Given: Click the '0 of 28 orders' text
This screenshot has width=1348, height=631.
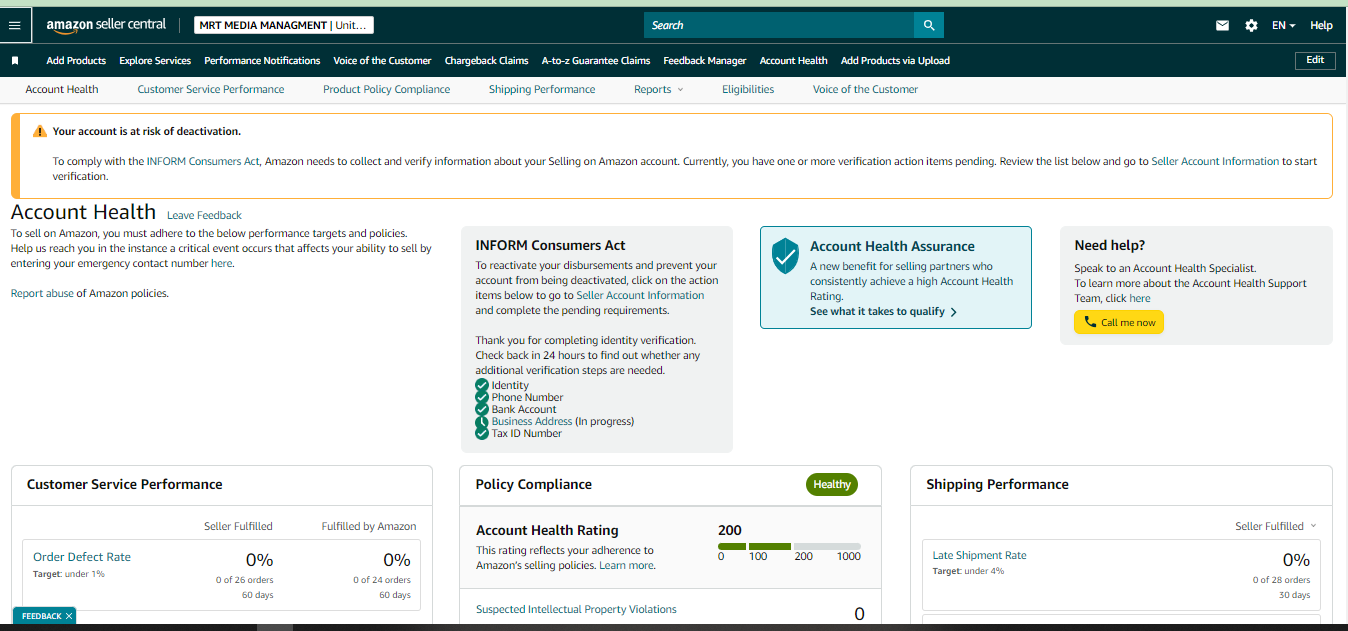Looking at the screenshot, I should (1281, 580).
